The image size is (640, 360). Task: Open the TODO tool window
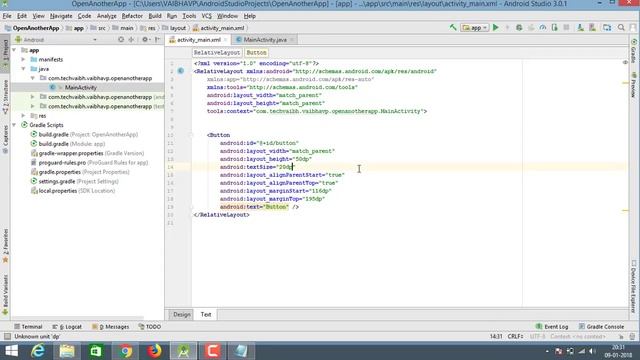click(149, 327)
